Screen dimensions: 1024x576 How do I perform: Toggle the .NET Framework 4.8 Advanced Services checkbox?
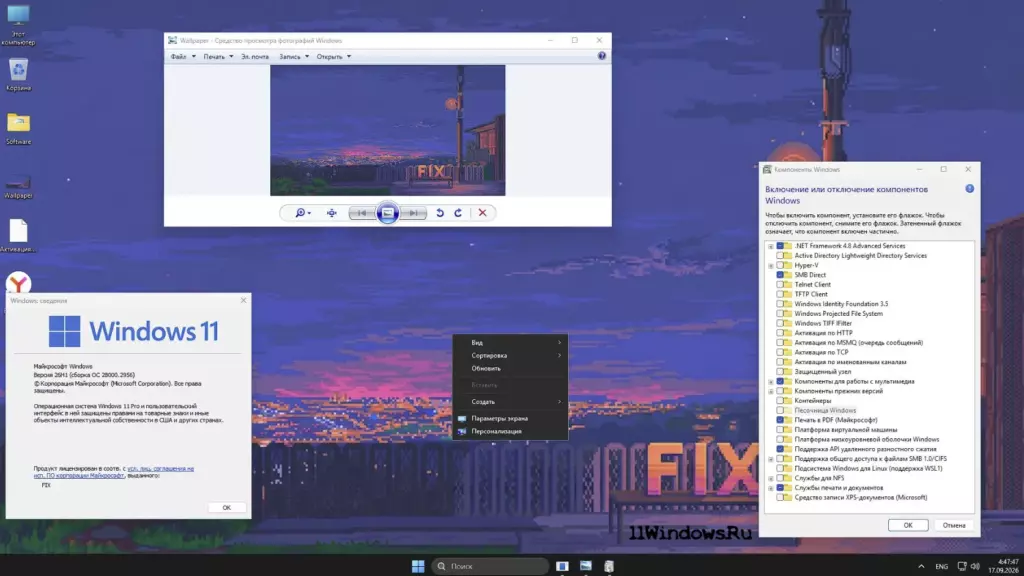tap(780, 246)
